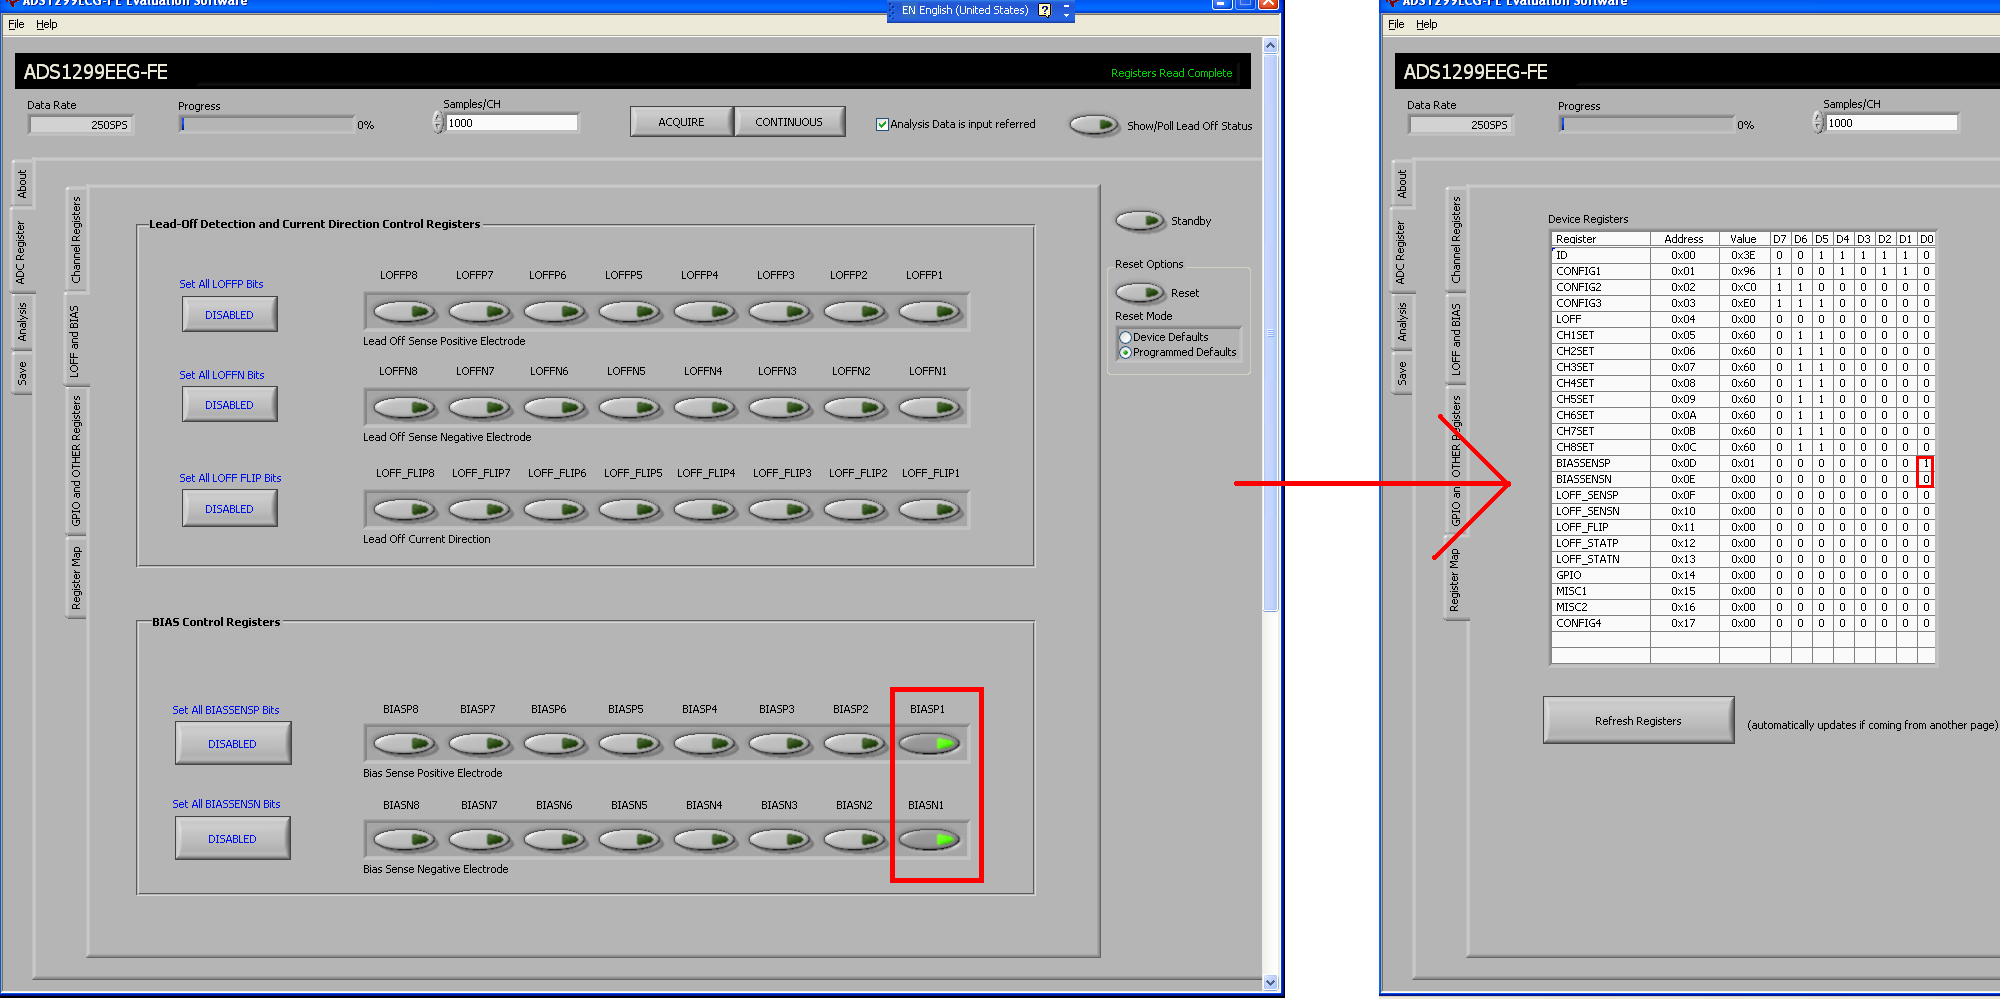
Task: Click the Data Rate field in the left window
Action: click(x=80, y=125)
